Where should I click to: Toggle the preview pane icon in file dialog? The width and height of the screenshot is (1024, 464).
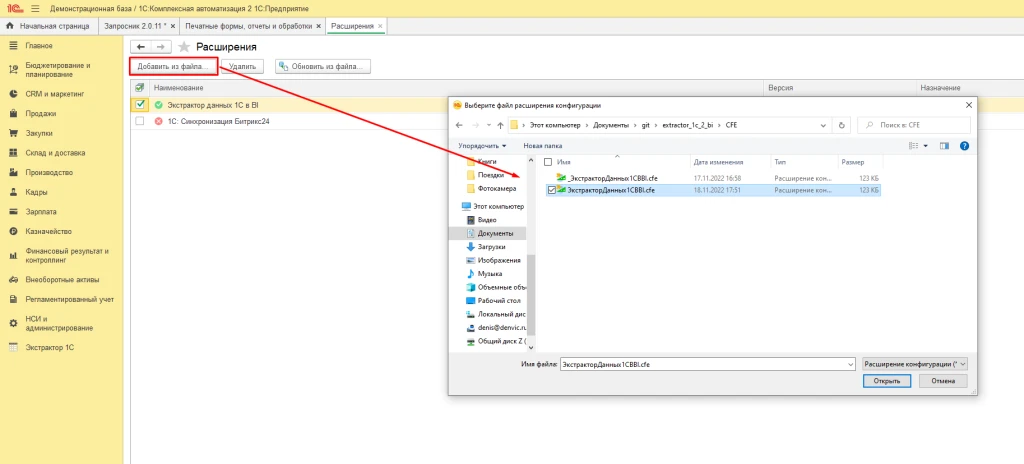pyautogui.click(x=944, y=146)
